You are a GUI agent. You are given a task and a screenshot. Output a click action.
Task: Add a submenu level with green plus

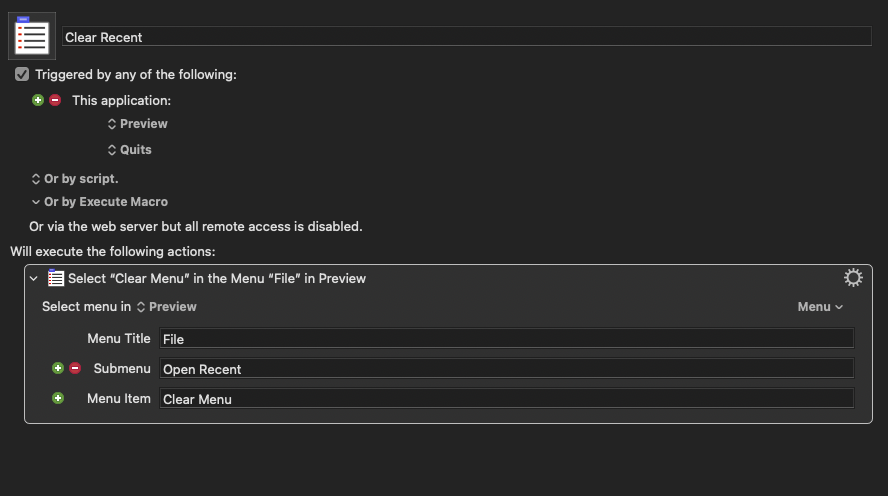[x=58, y=369]
